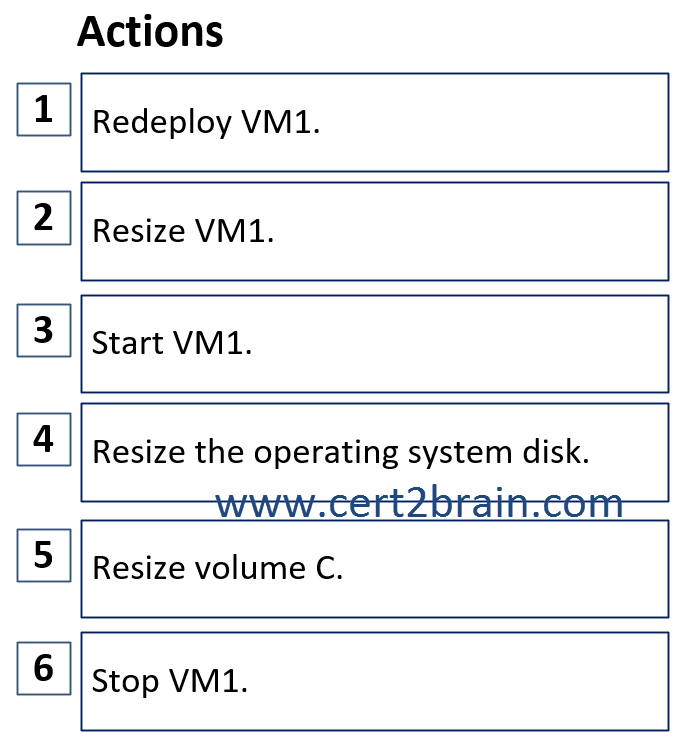Click the number 6 box
Image resolution: width=686 pixels, height=751 pixels.
(x=44, y=668)
